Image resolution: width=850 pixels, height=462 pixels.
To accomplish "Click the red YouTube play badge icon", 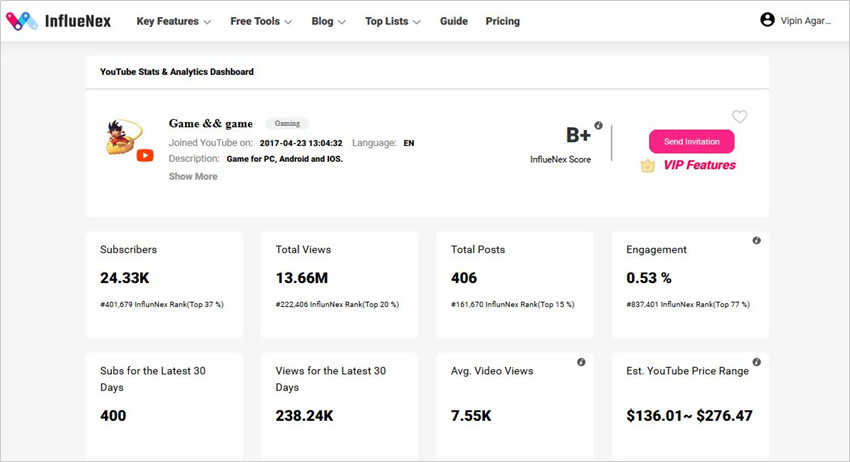I will pyautogui.click(x=145, y=156).
